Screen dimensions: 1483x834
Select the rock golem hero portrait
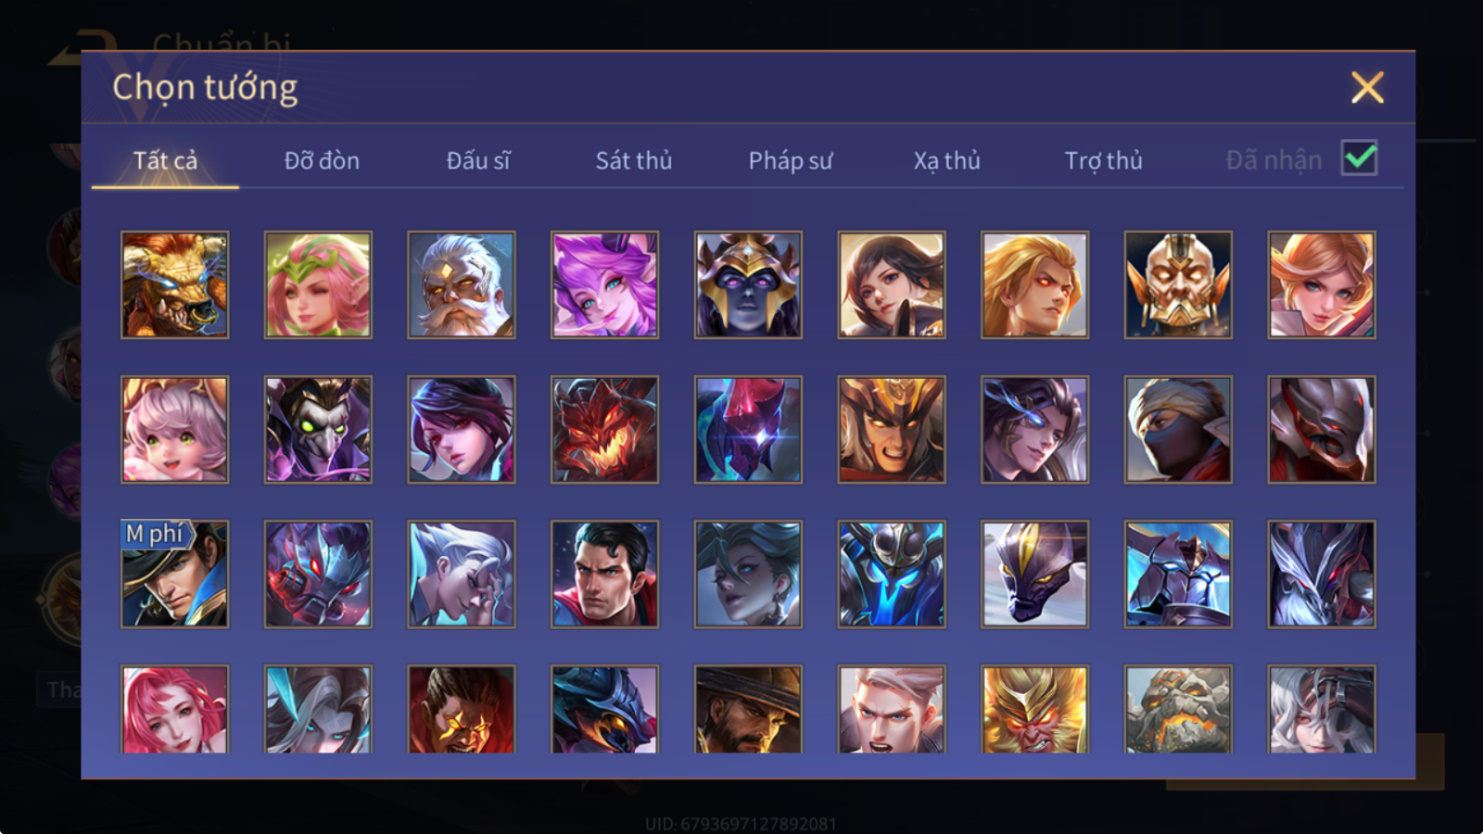1178,709
